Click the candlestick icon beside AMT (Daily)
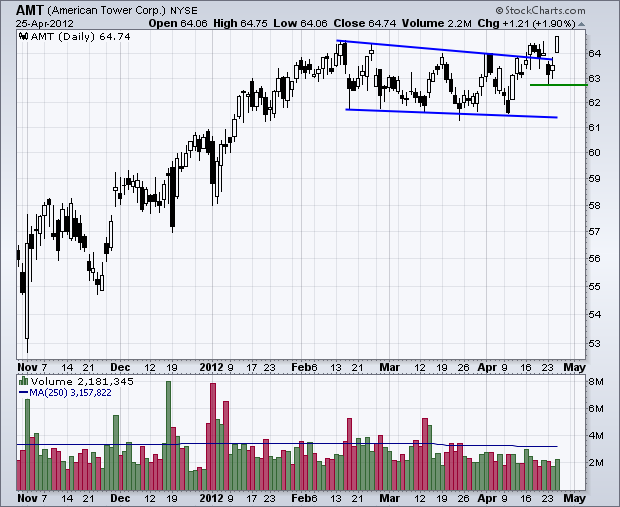The width and height of the screenshot is (620, 507). 23,36
